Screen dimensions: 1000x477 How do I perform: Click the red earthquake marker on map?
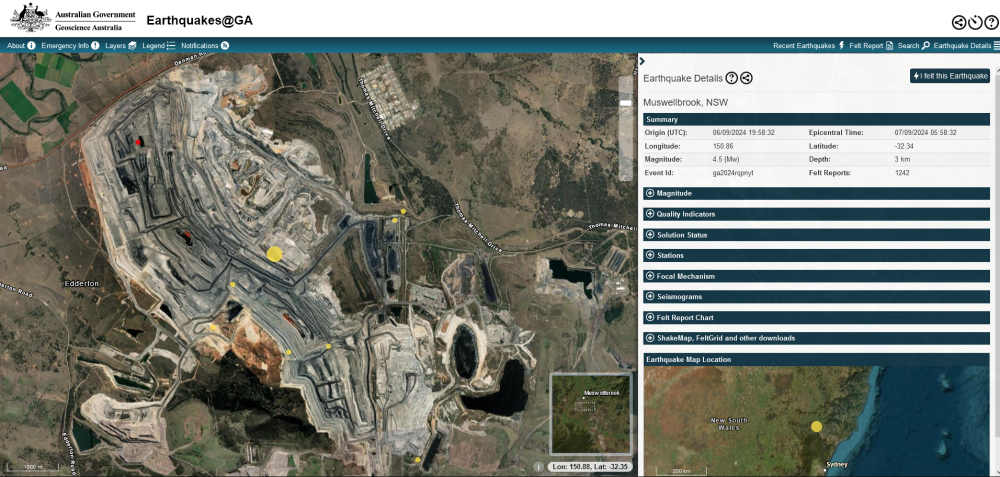click(138, 143)
